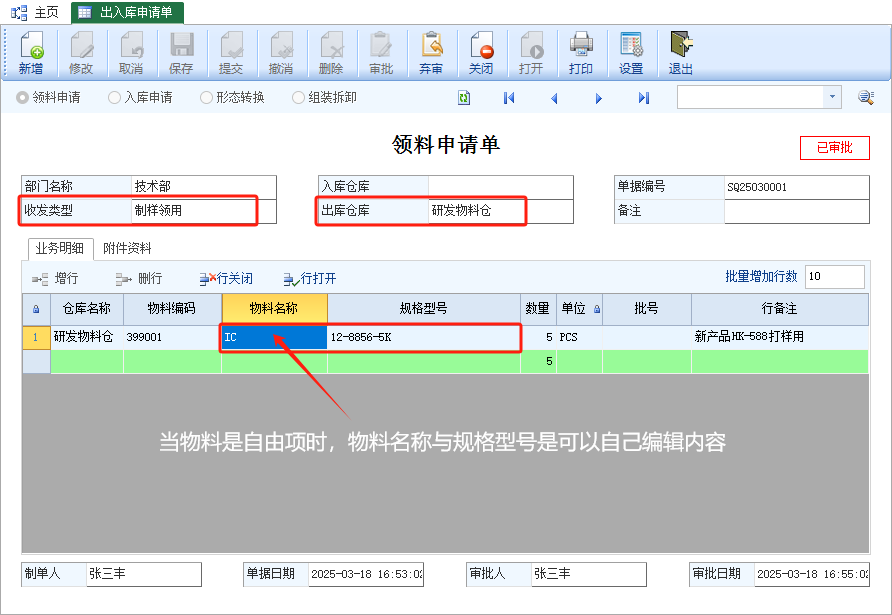Click the remark cell 新产品HK-588打样用
This screenshot has height=615, width=892.
(x=780, y=337)
